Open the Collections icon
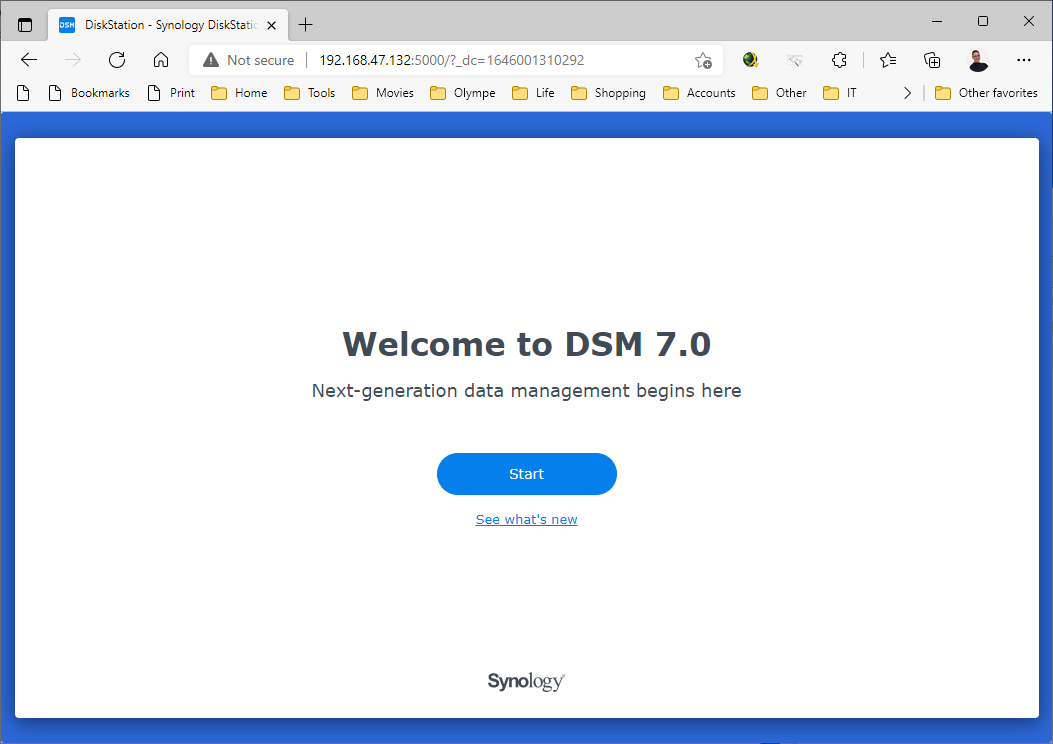The width and height of the screenshot is (1053, 744). [x=932, y=60]
